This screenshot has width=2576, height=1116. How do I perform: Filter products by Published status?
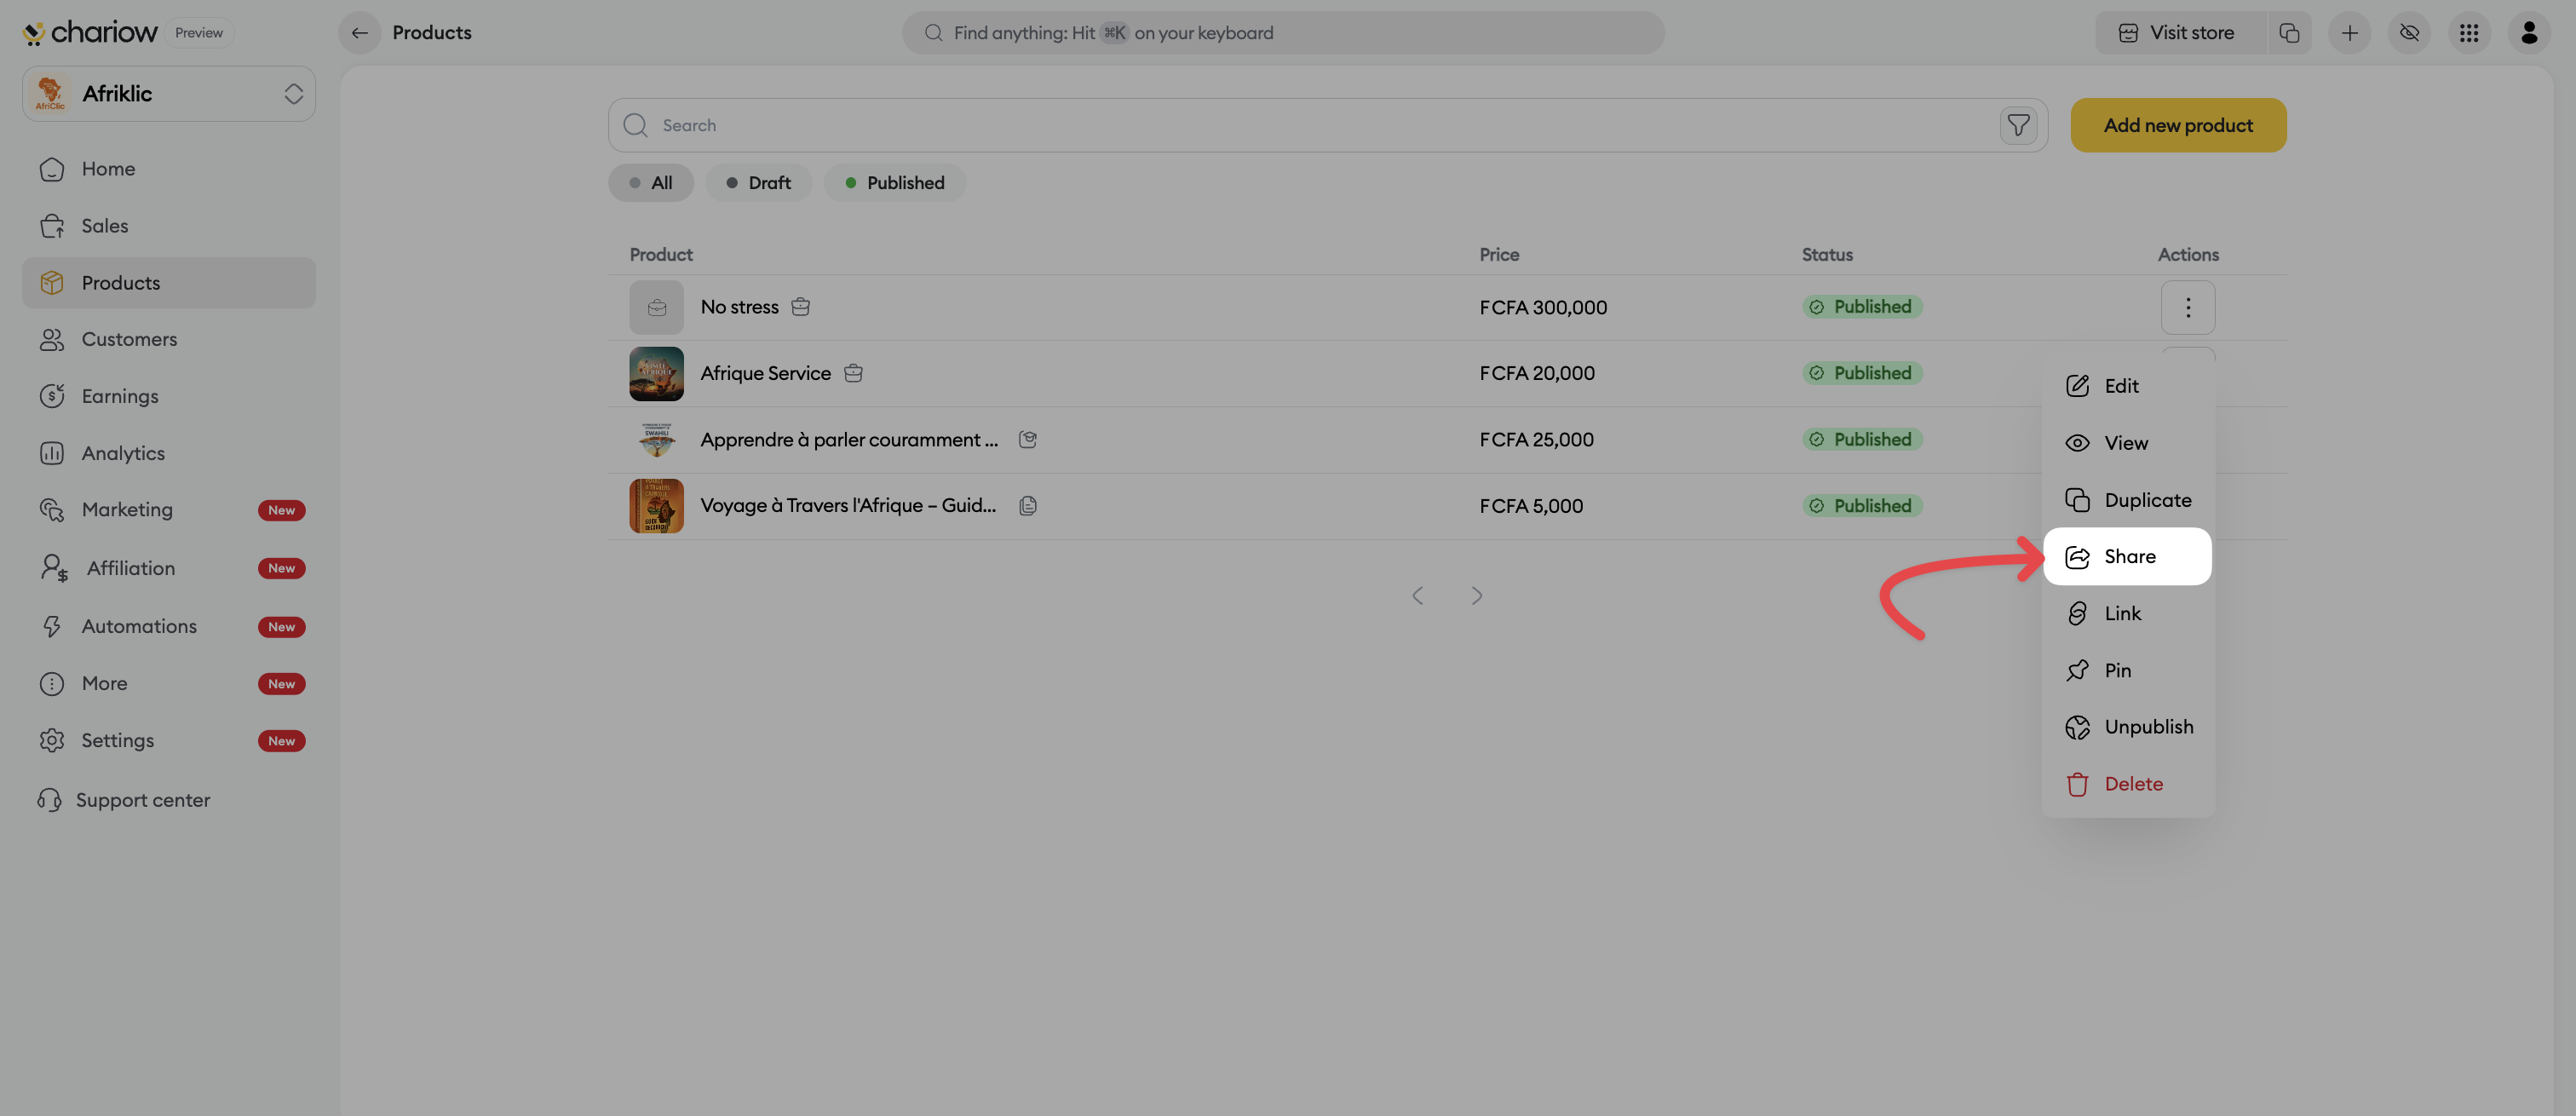[x=894, y=183]
